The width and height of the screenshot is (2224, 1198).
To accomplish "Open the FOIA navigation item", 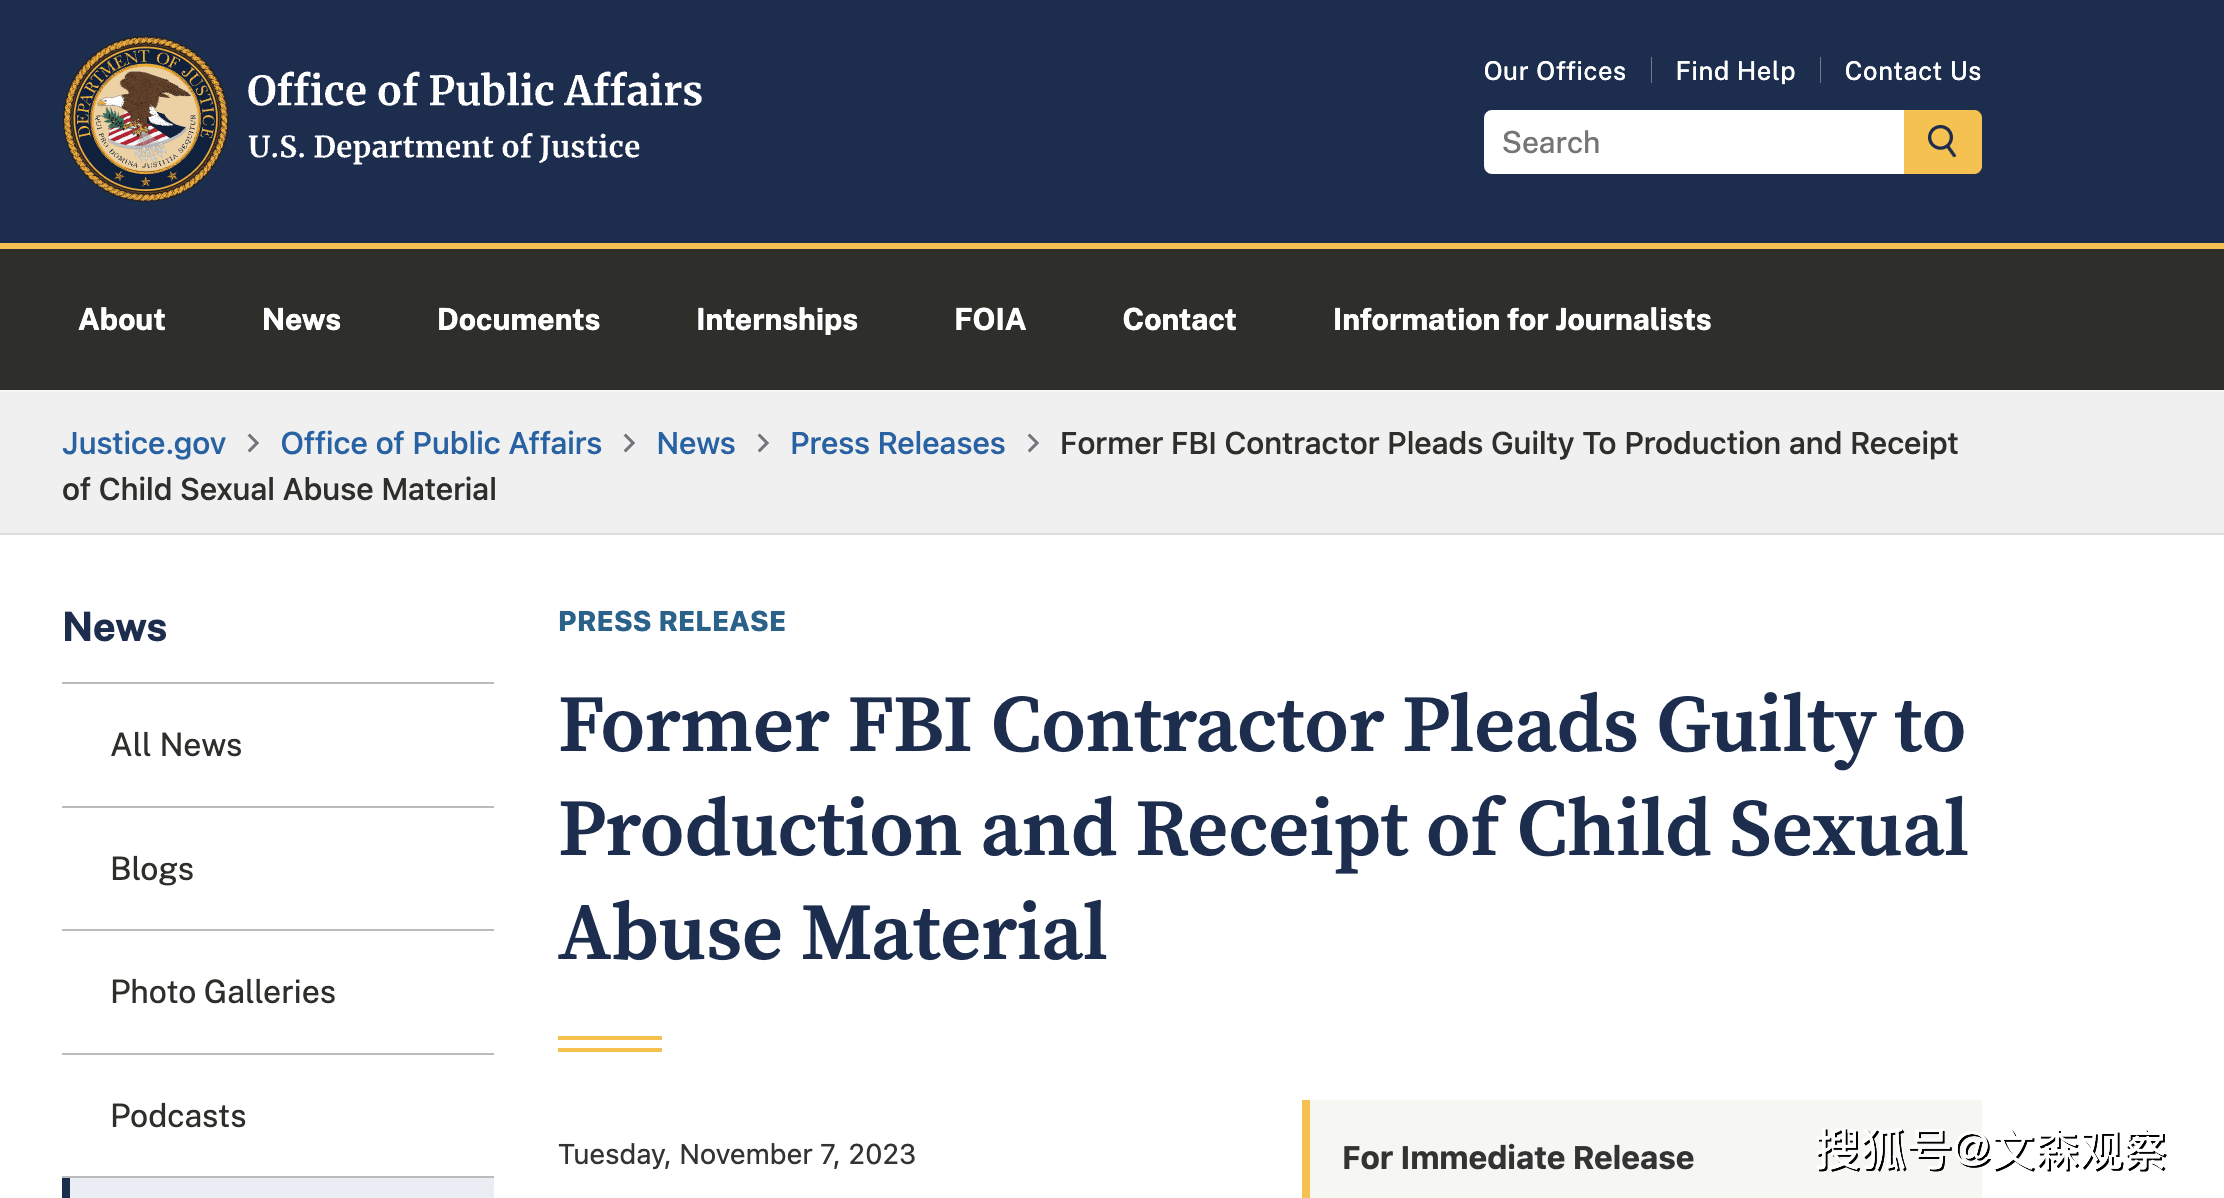I will click(990, 319).
